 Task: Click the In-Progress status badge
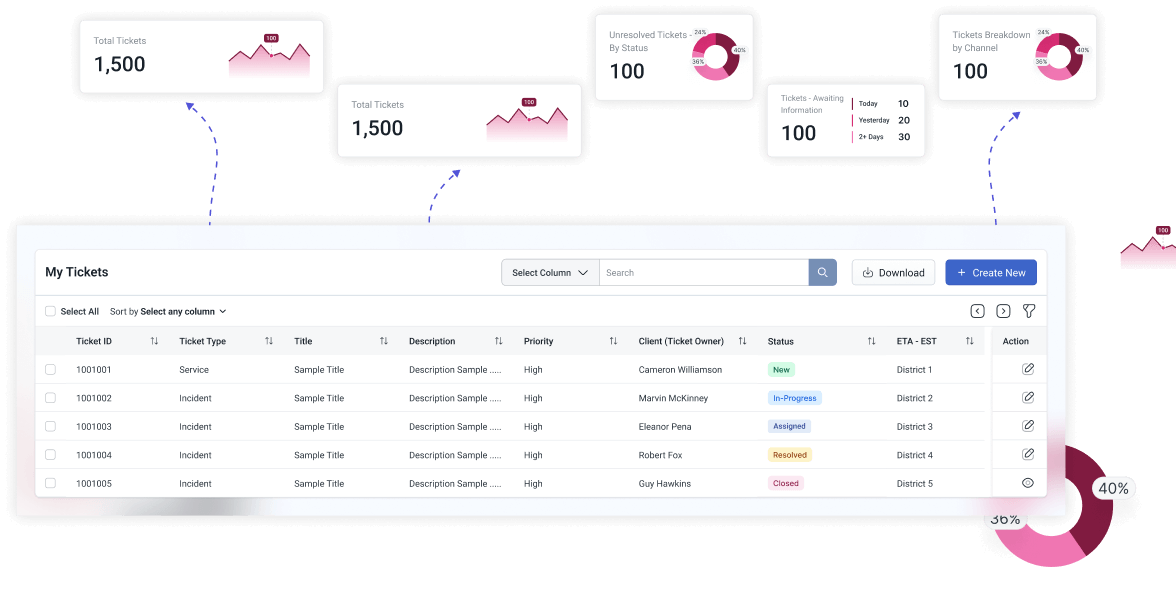(x=794, y=398)
